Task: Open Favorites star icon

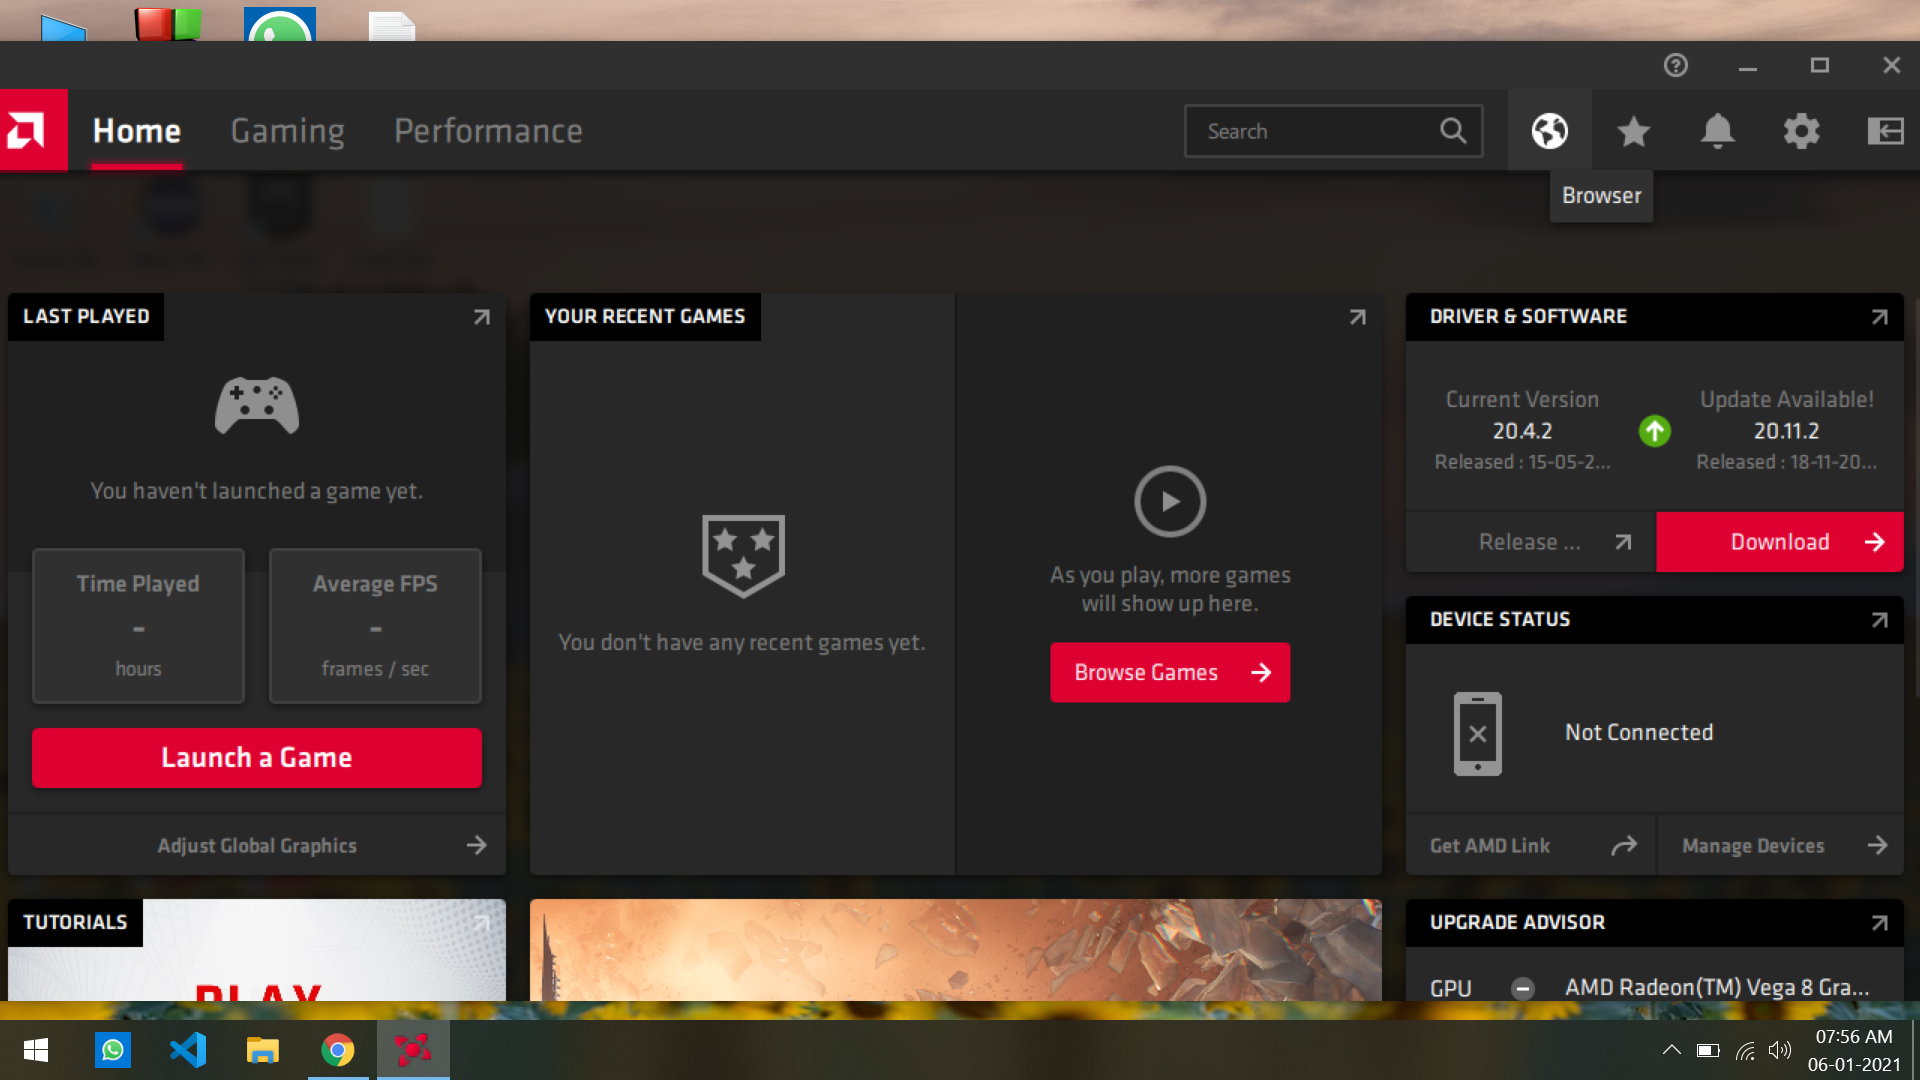Action: [1633, 131]
